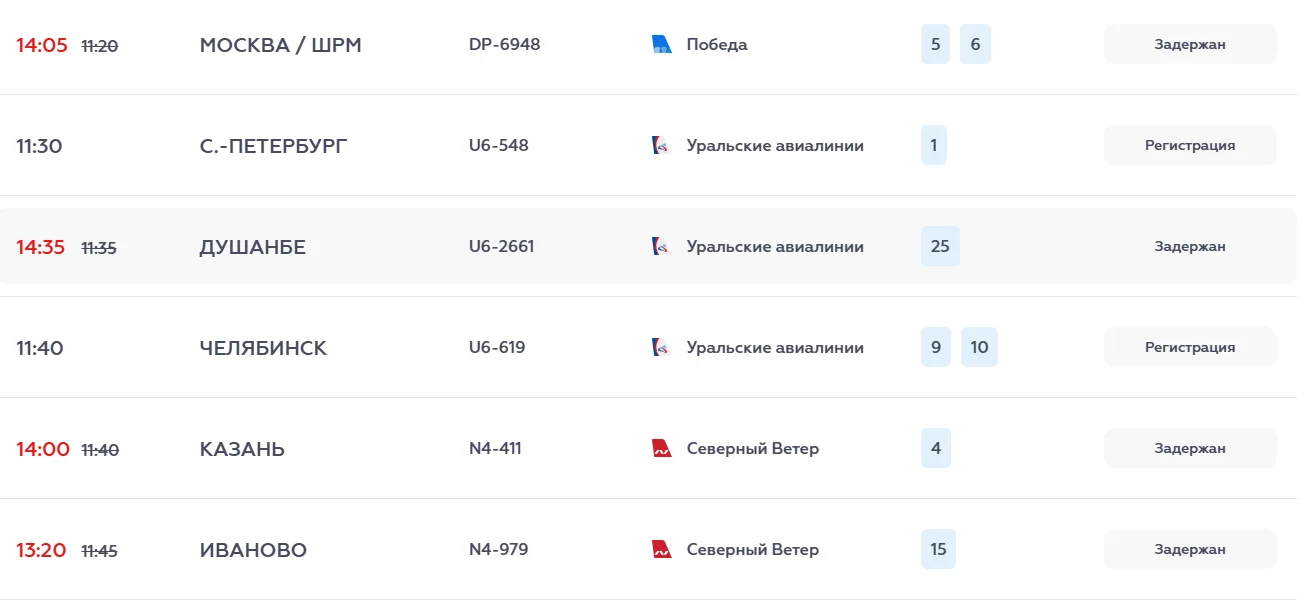Image resolution: width=1308 pixels, height=606 pixels.
Task: Select check-in counter badge 25
Action: tap(940, 246)
